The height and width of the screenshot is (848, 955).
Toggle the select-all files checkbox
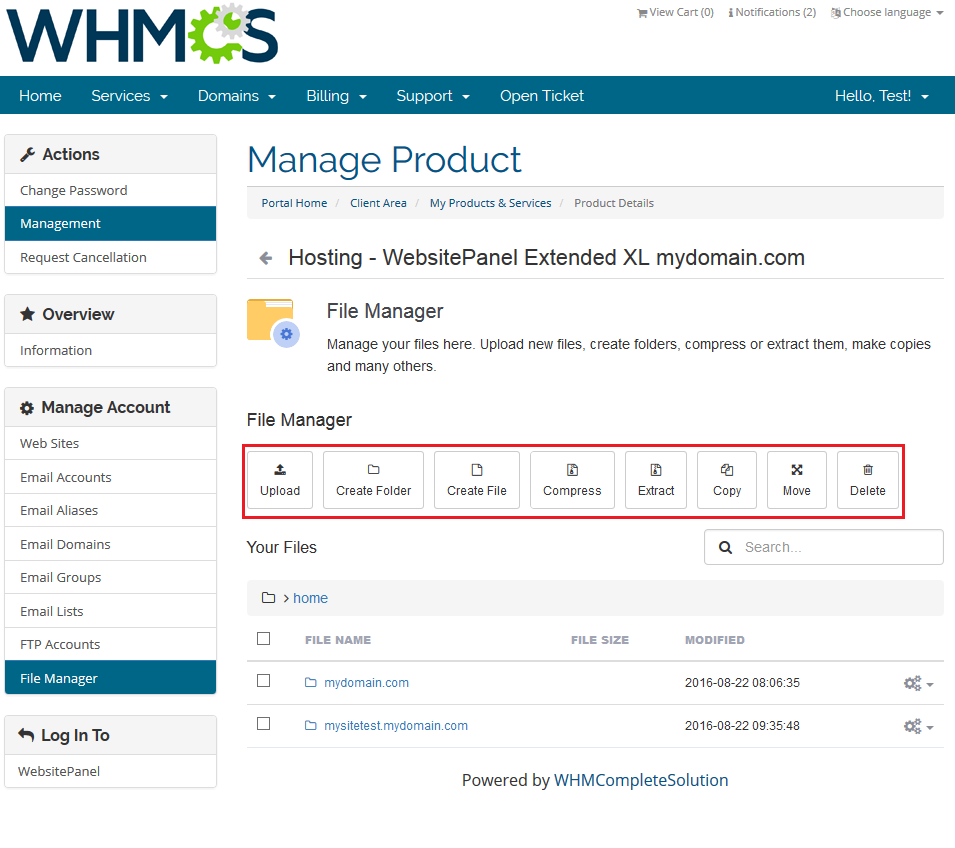pos(264,638)
